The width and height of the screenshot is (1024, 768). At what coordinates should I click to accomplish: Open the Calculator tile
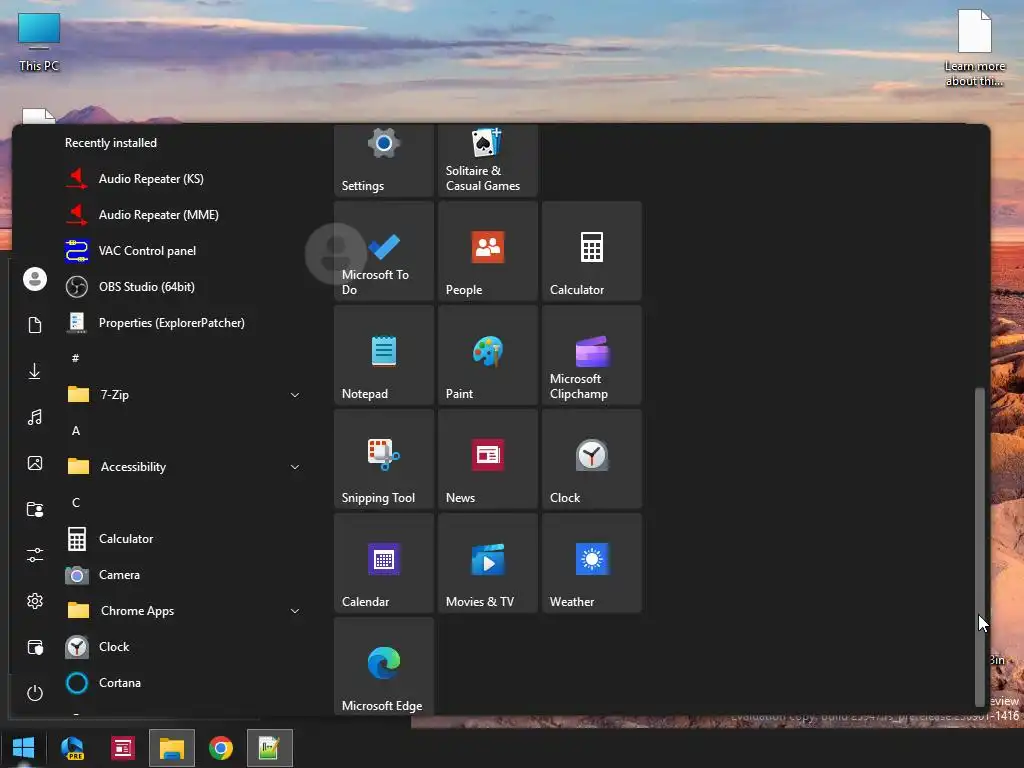(592, 251)
